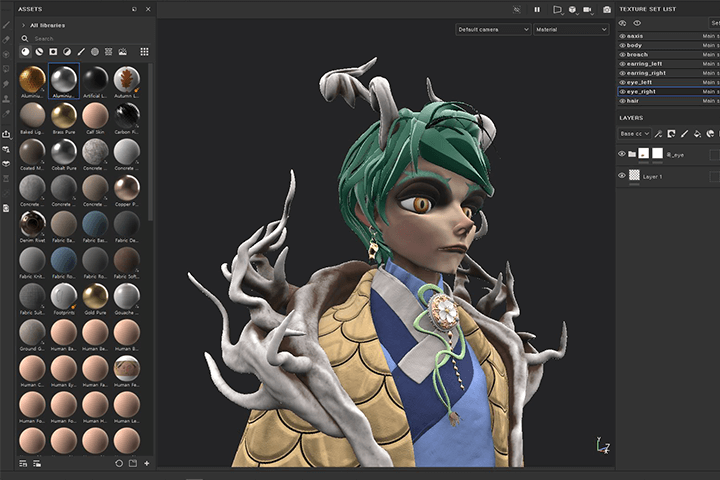
Task: Select the Material Picker eyedropper tool
Action: 6,114
